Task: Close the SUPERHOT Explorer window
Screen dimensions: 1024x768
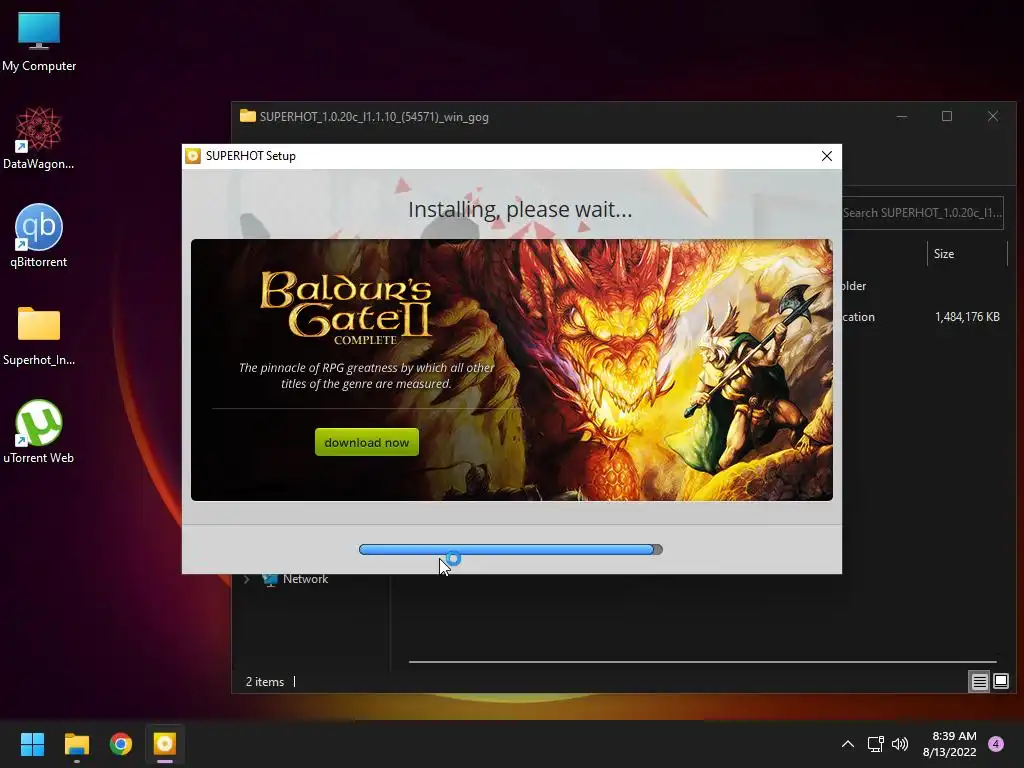Action: point(993,116)
